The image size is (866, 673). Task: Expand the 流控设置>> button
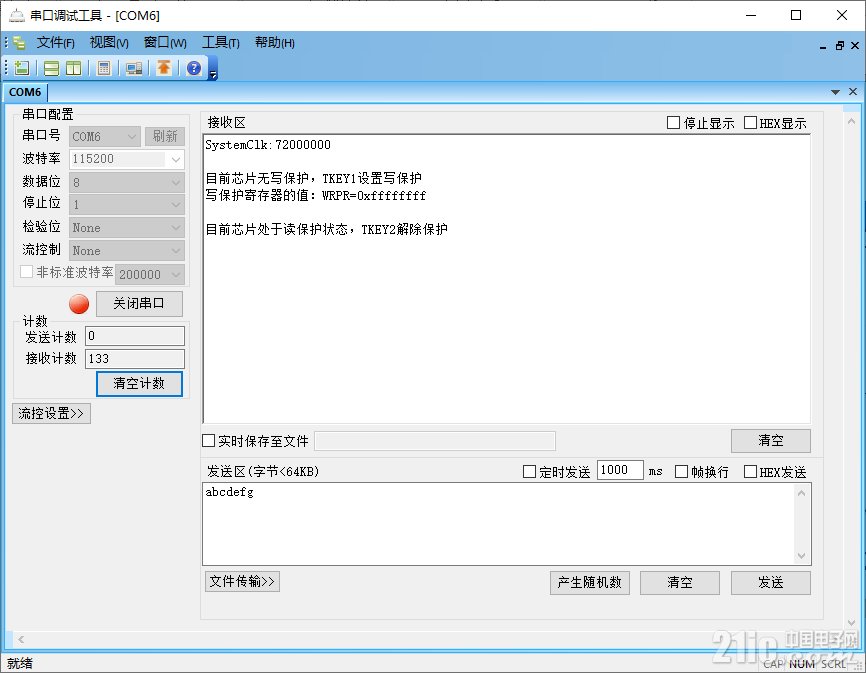(51, 414)
